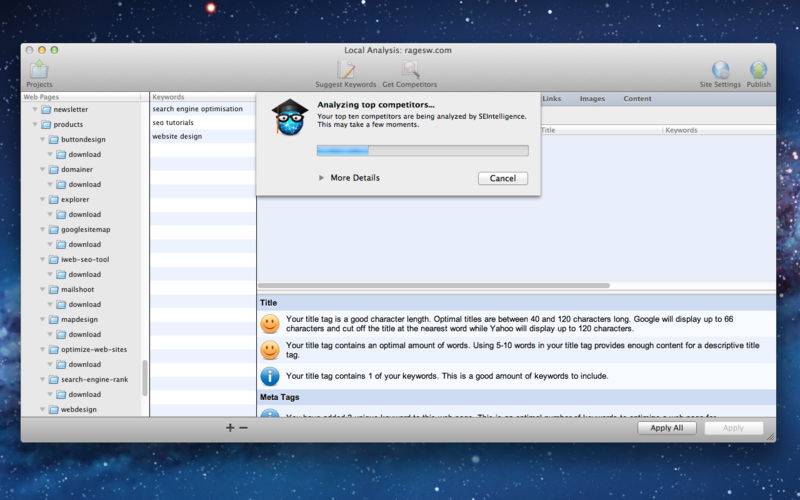Screen dimensions: 800x500
Task: Click the SEIntelligence graduate mascot icon
Action: coord(290,117)
